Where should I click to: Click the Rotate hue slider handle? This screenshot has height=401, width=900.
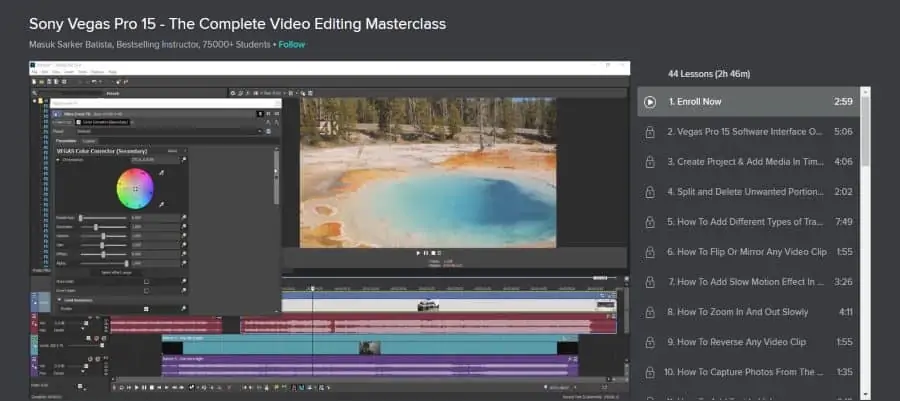(x=81, y=218)
